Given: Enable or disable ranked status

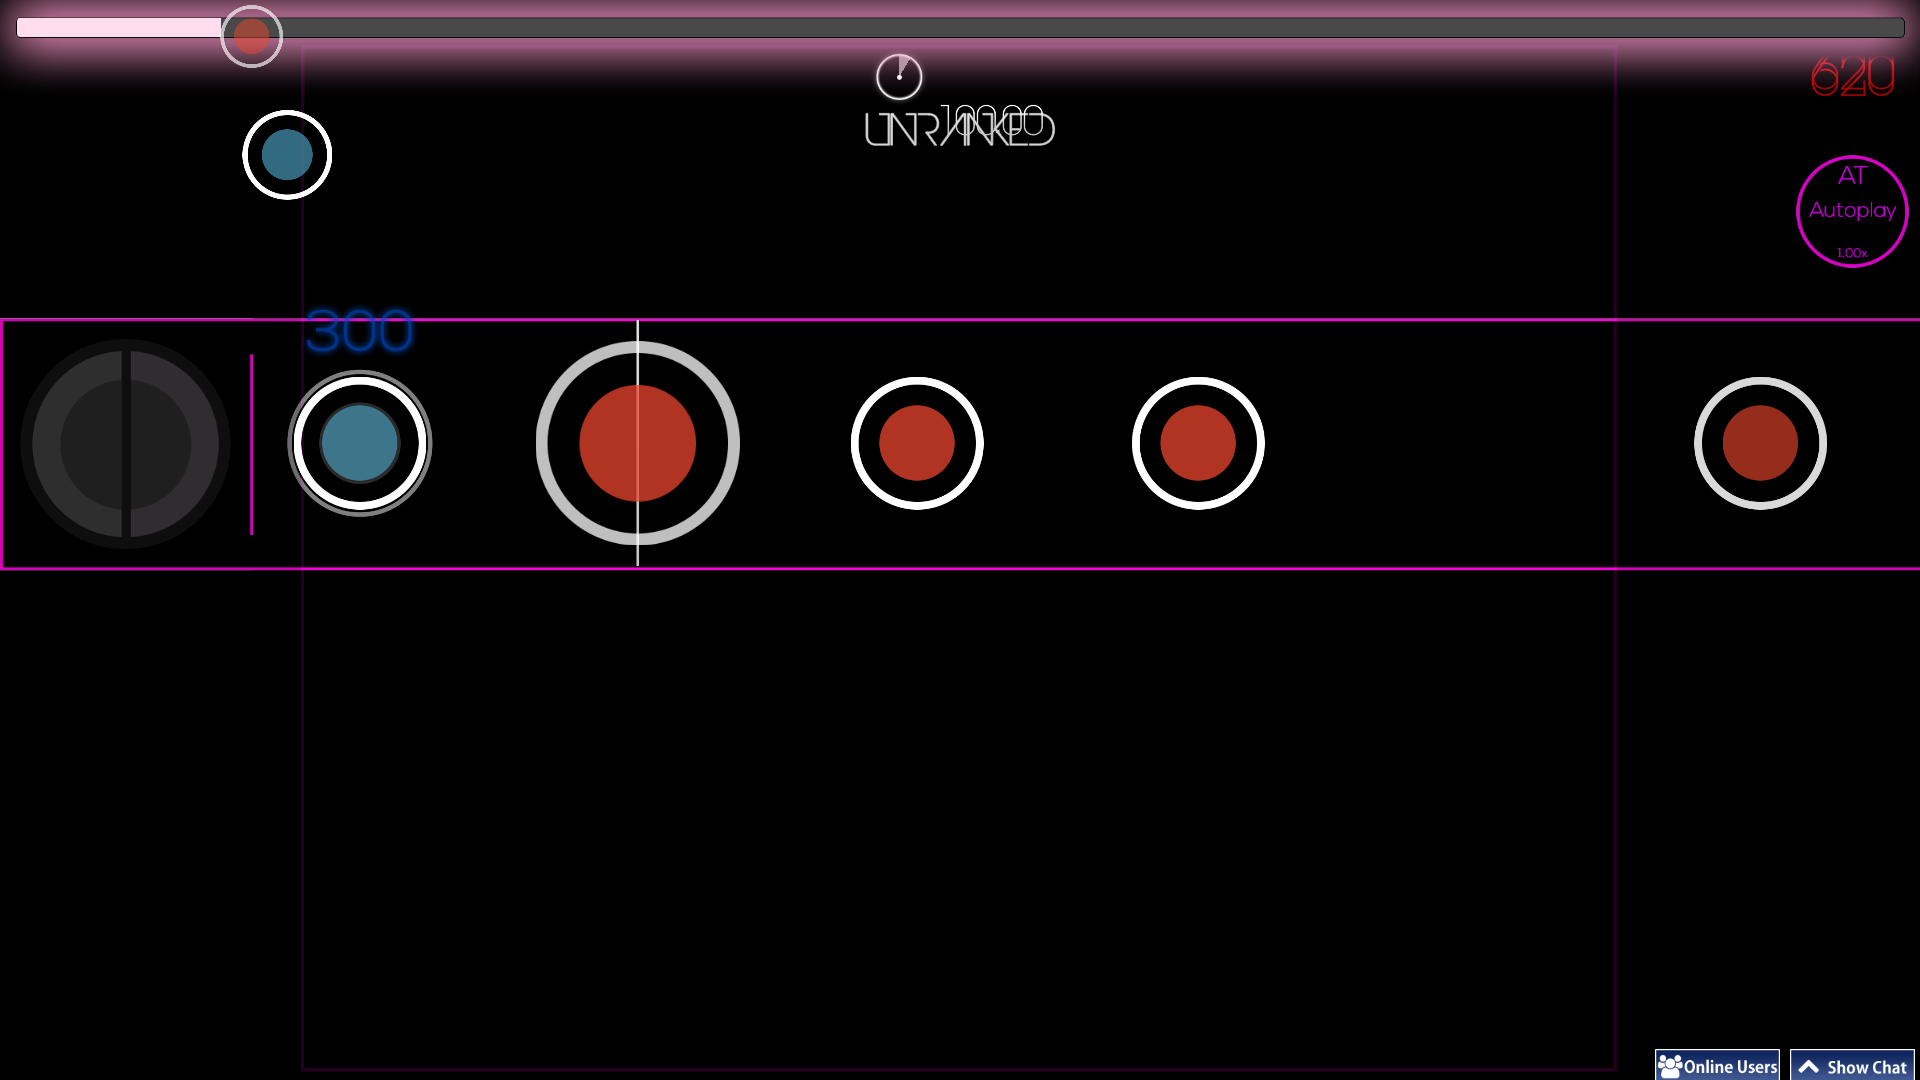Looking at the screenshot, I should click(960, 125).
